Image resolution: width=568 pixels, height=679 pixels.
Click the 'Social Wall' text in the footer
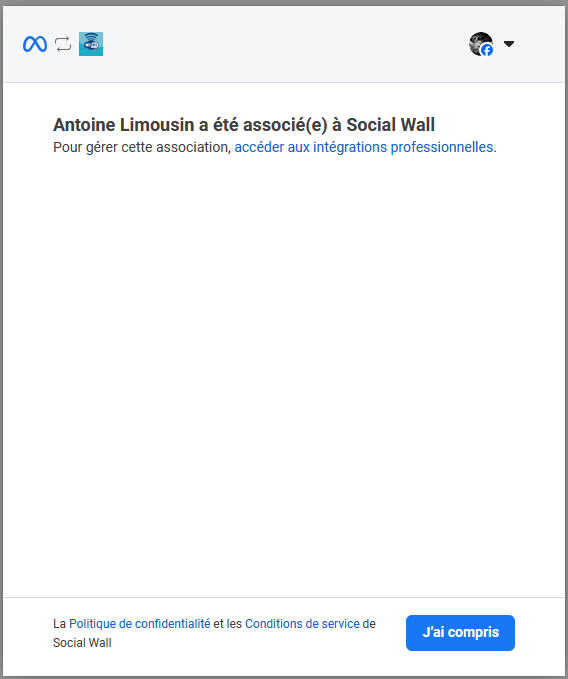[82, 643]
